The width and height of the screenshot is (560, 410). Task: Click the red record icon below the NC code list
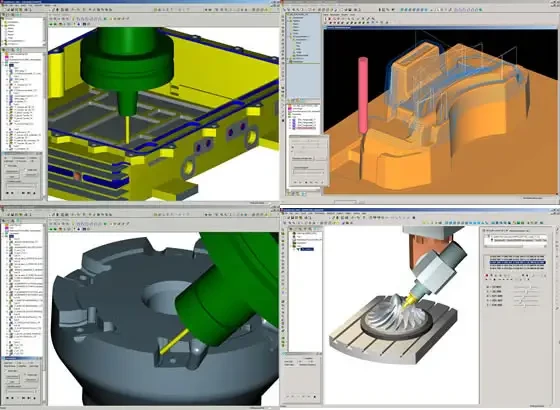(x=486, y=276)
